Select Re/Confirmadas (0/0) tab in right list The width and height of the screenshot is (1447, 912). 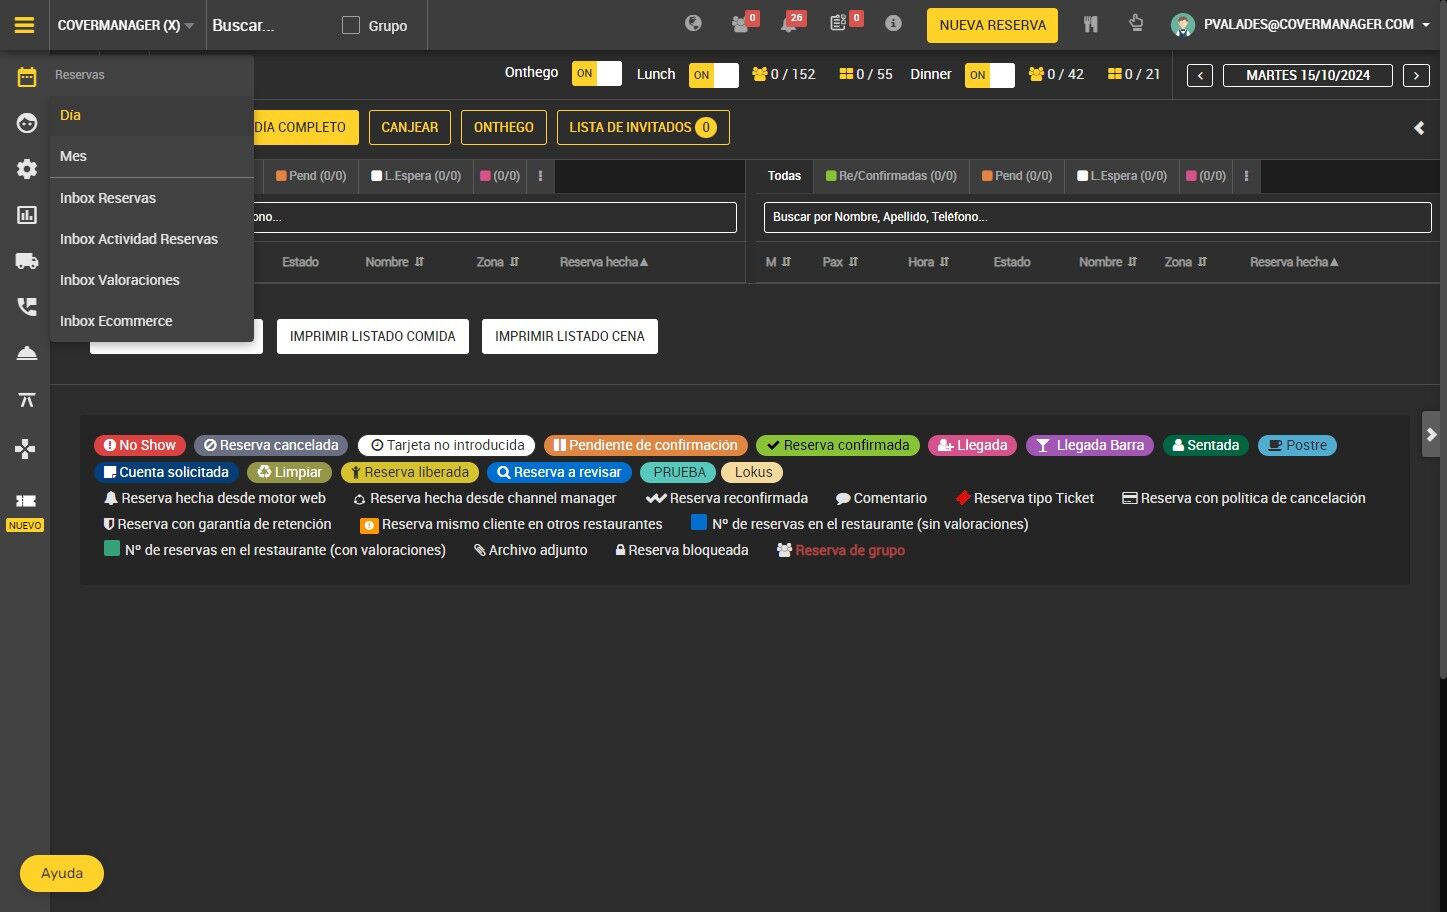click(x=891, y=176)
